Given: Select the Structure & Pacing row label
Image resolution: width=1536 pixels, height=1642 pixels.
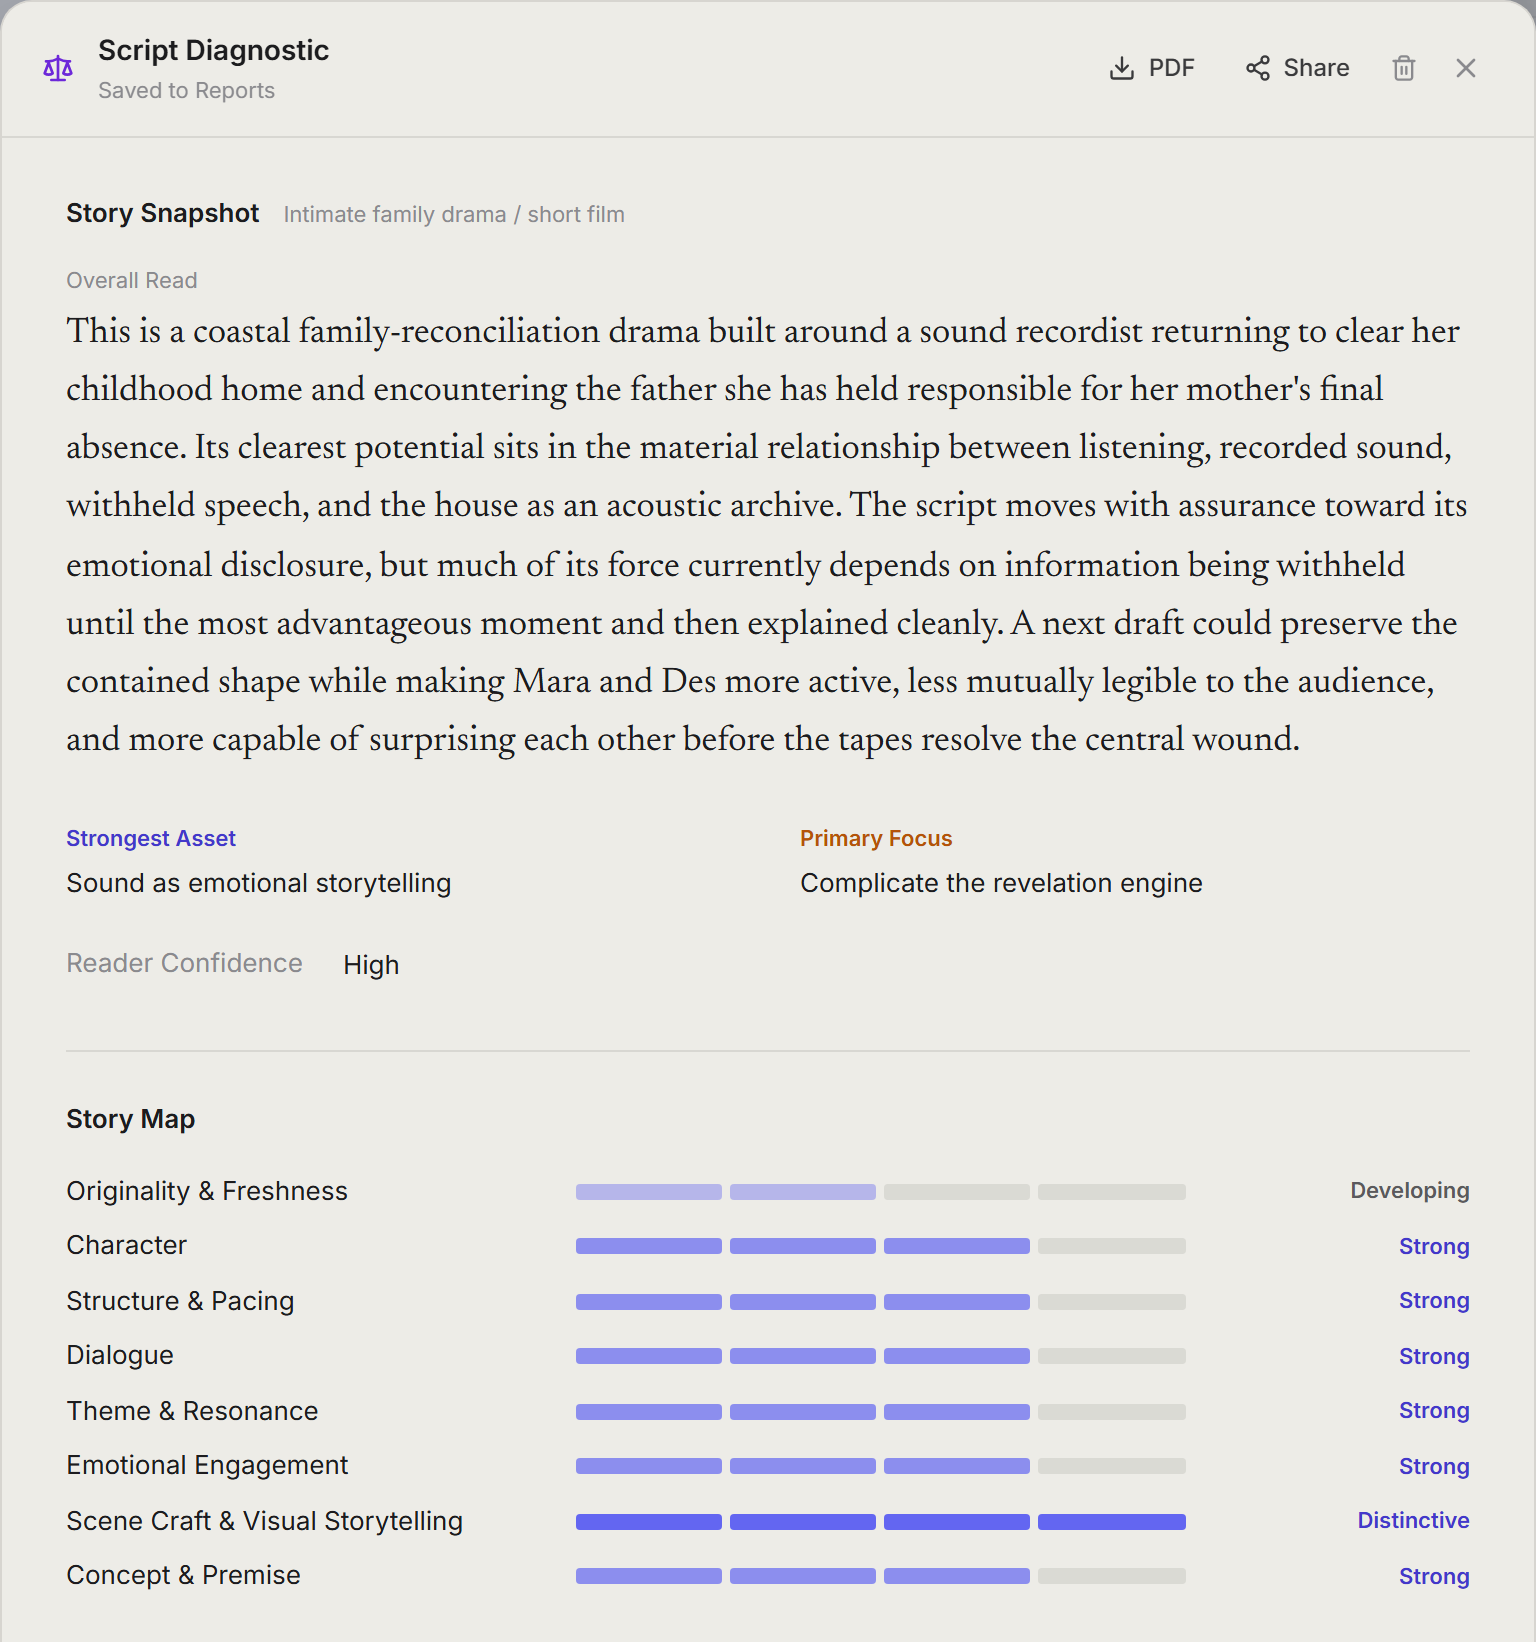Looking at the screenshot, I should (x=180, y=1301).
